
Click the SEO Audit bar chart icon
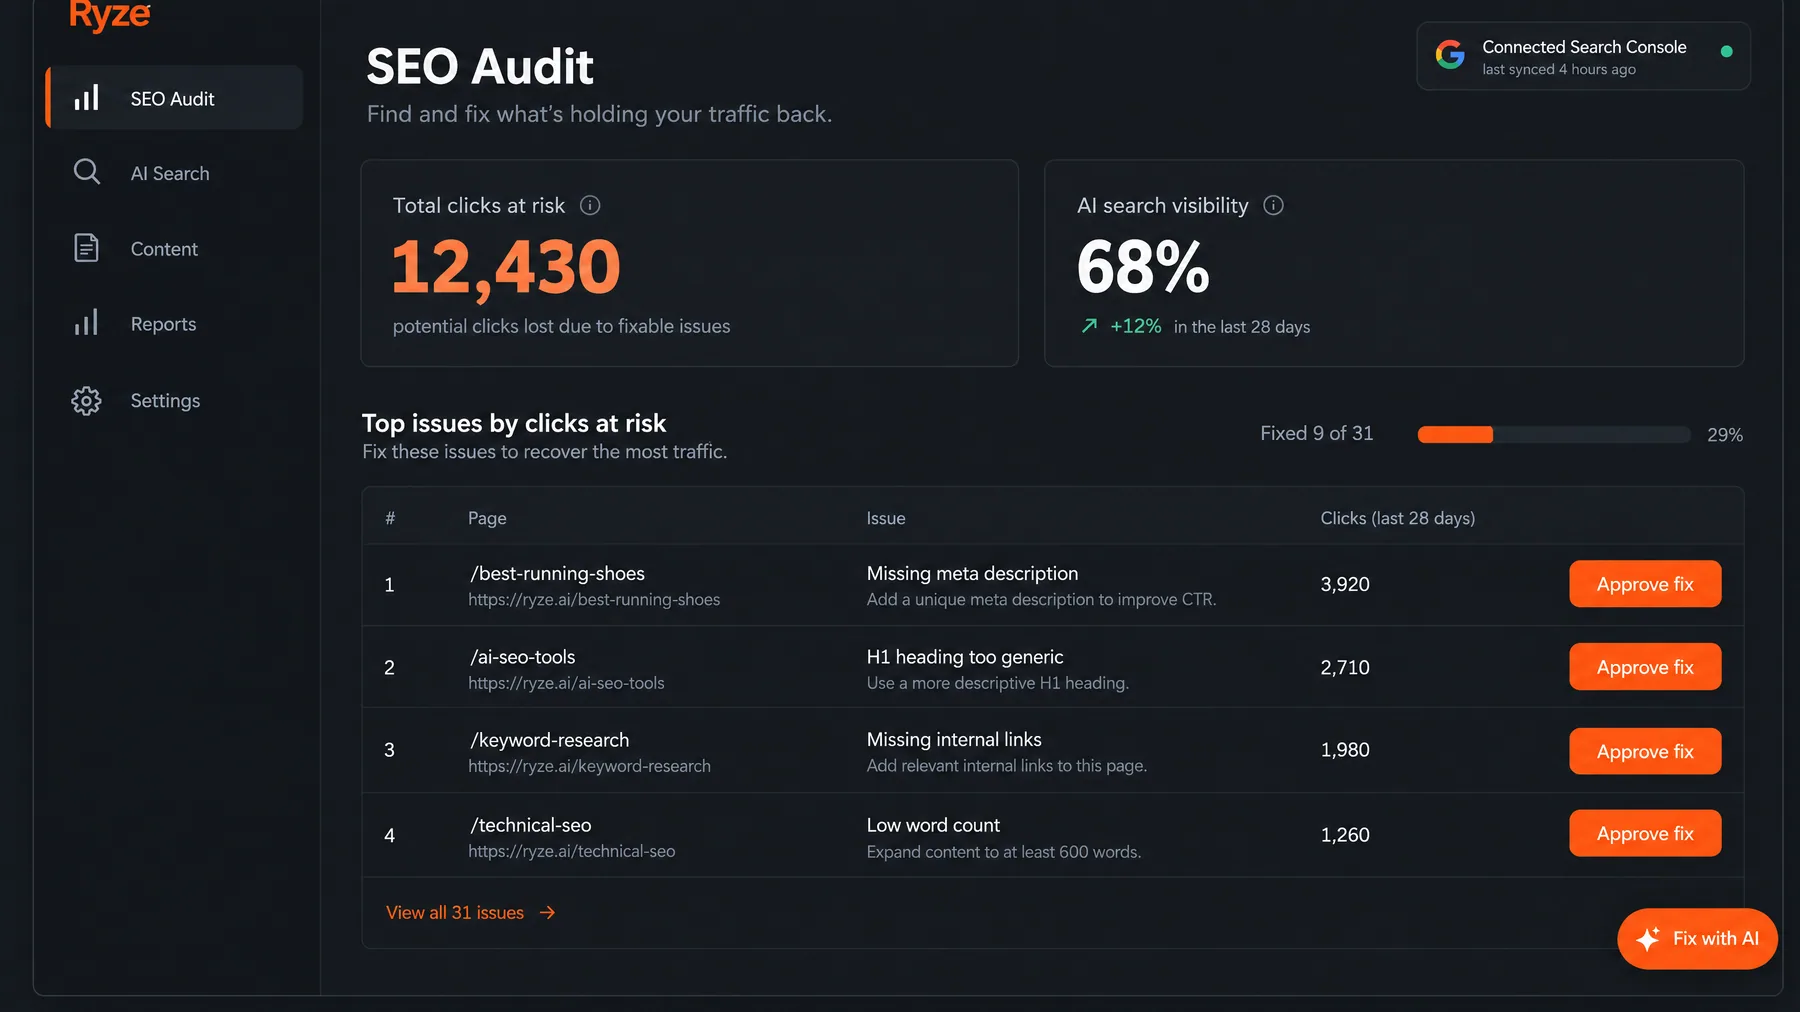[x=87, y=98]
